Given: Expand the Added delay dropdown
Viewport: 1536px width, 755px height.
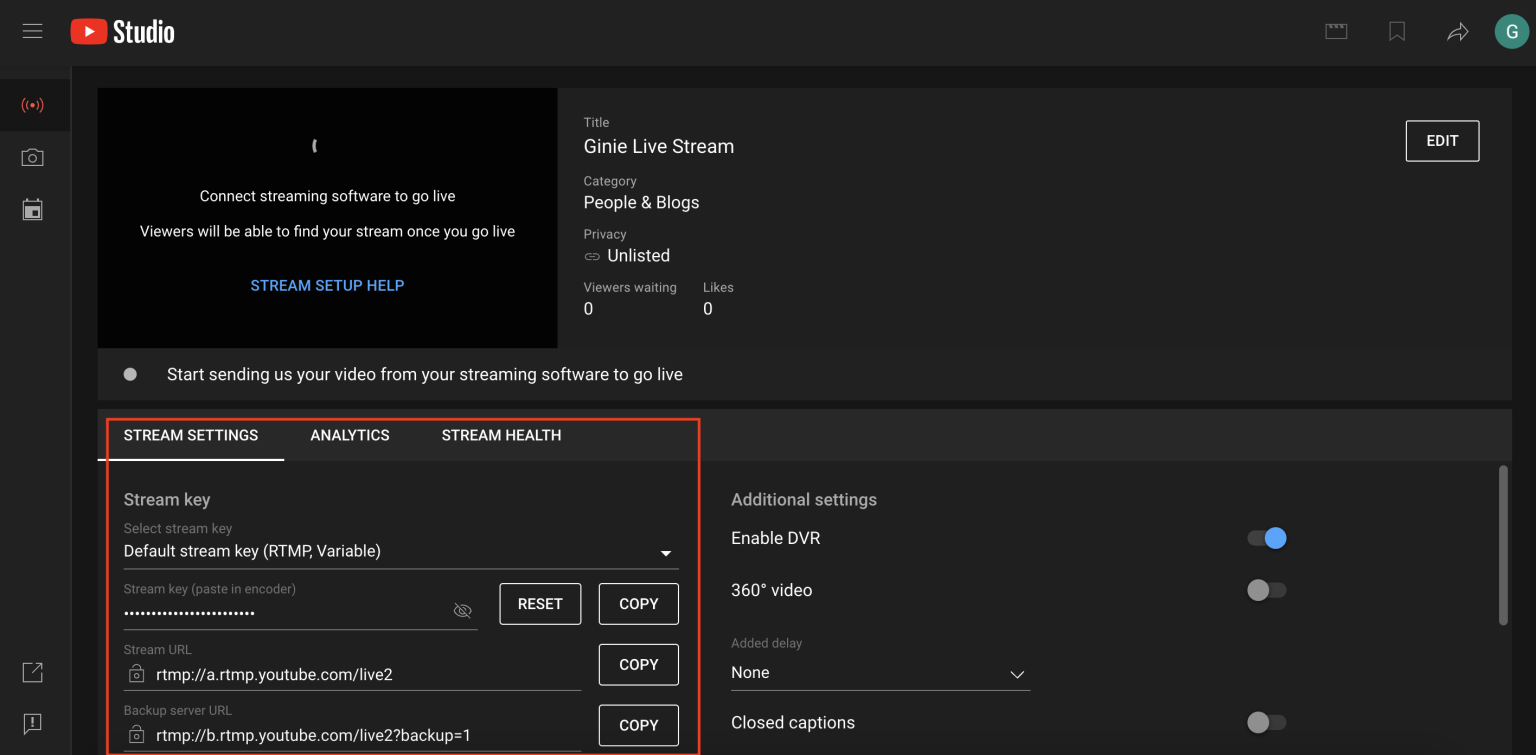Looking at the screenshot, I should pos(1017,675).
